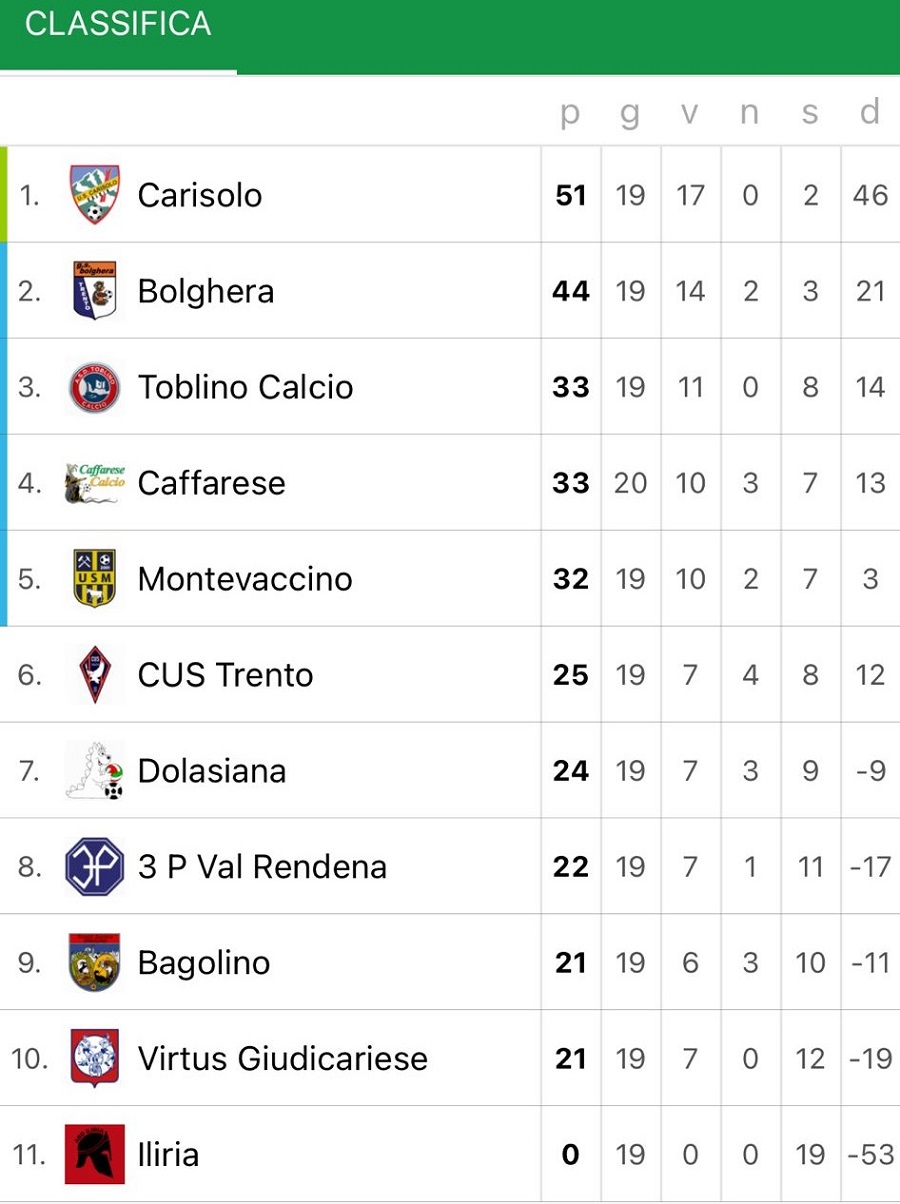Screen dimensions: 900x1204
Task: Open the Virtus Giudicariese shield logo
Action: (95, 1058)
